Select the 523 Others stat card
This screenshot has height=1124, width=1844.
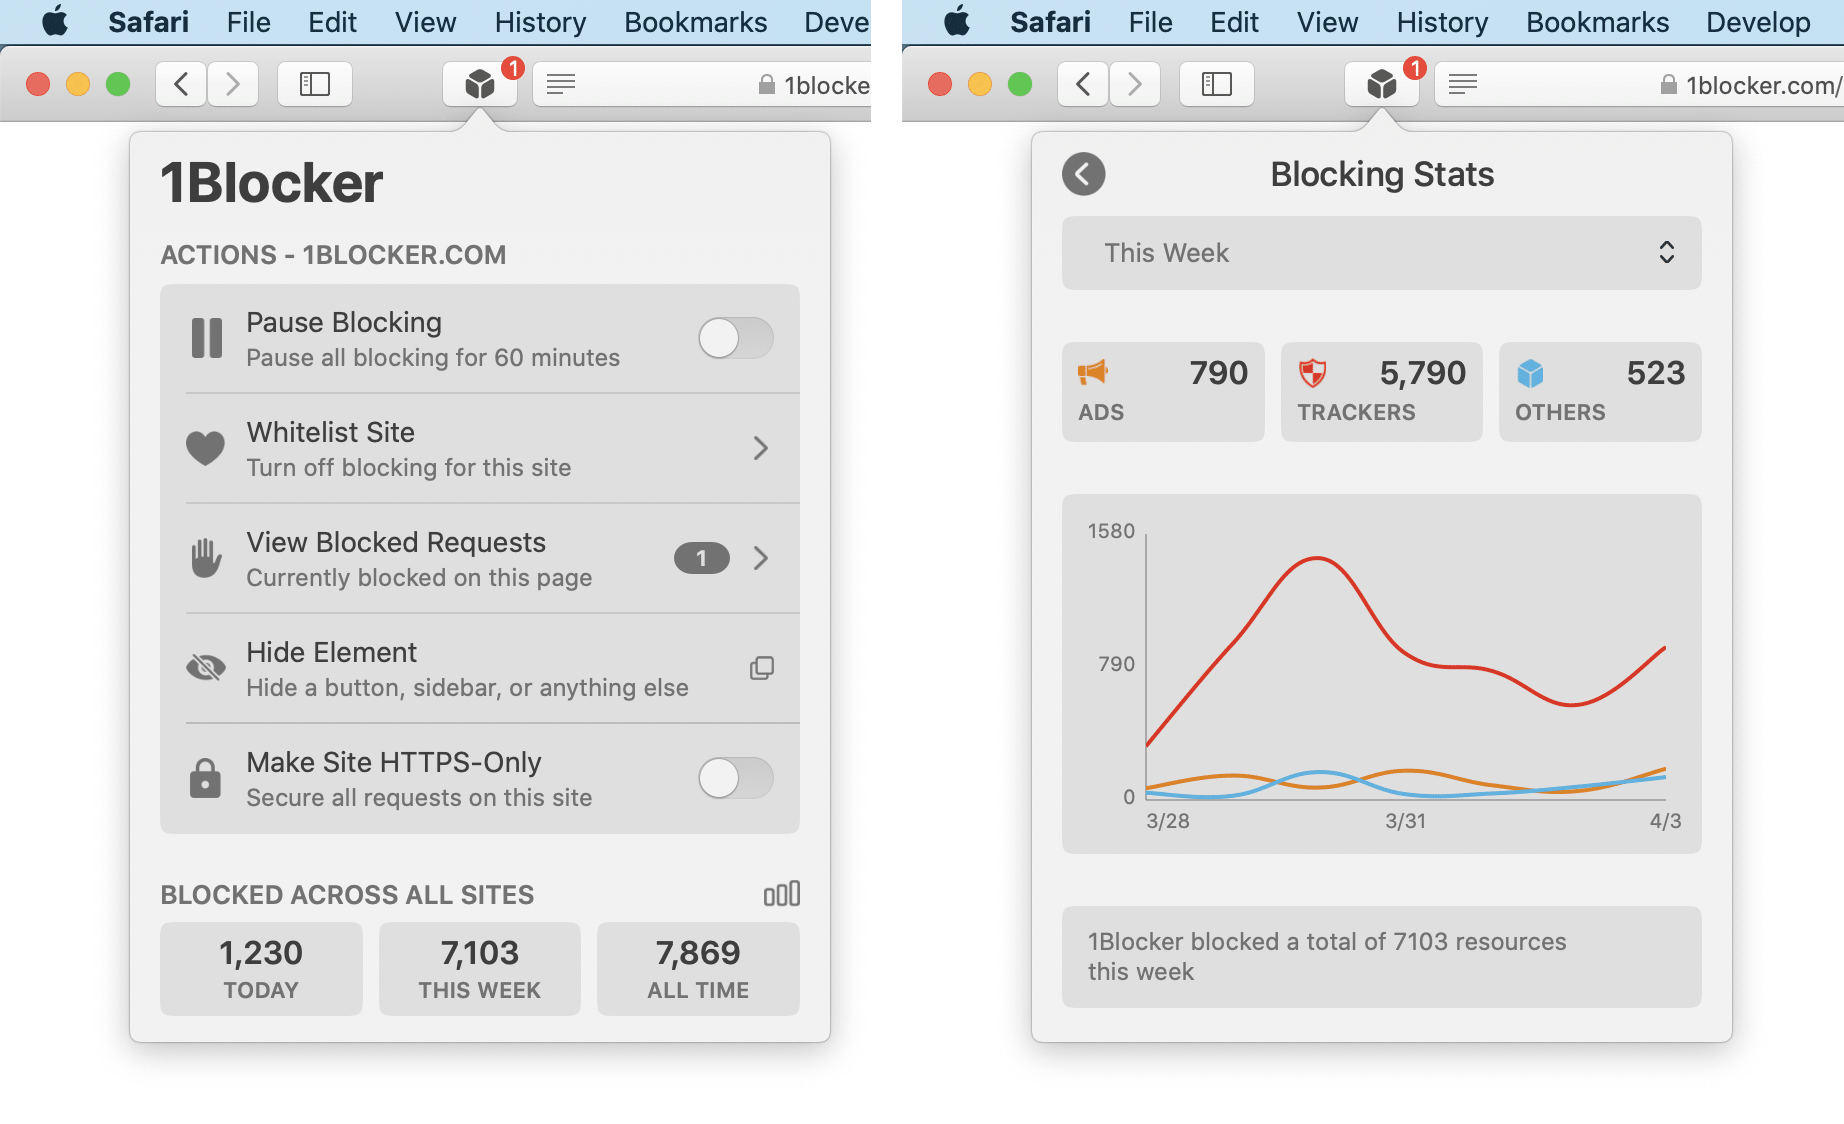1600,392
